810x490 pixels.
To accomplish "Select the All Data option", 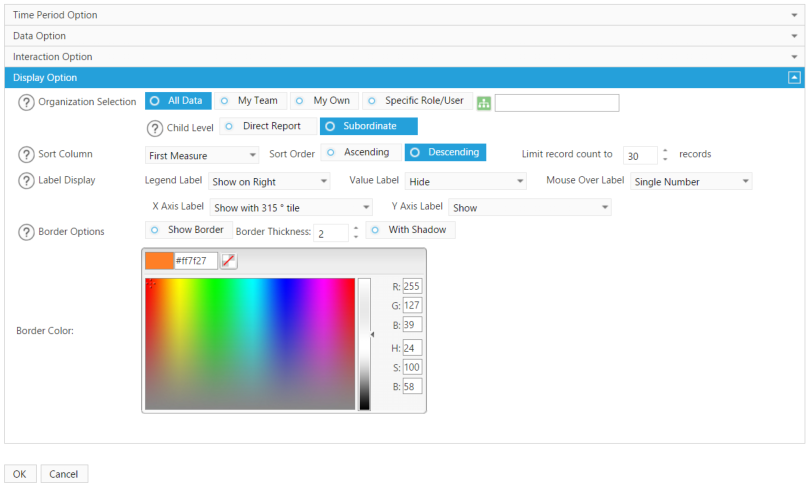I will click(x=178, y=101).
